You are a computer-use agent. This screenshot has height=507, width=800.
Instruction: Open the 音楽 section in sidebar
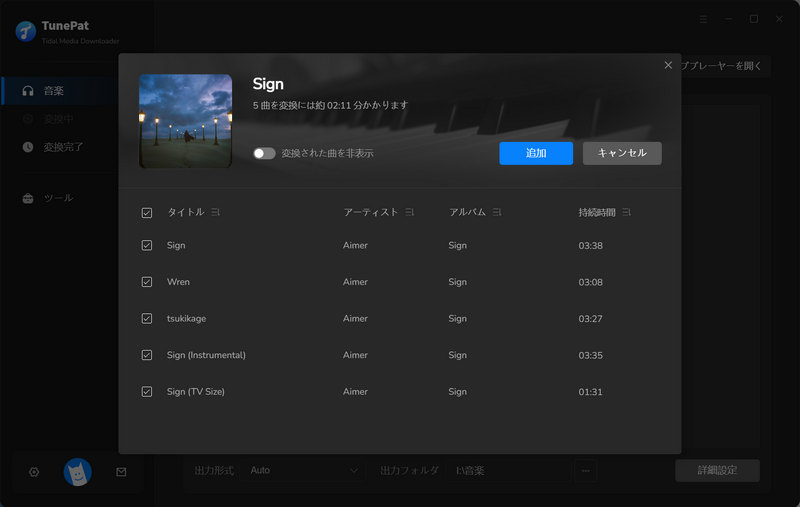pyautogui.click(x=60, y=91)
